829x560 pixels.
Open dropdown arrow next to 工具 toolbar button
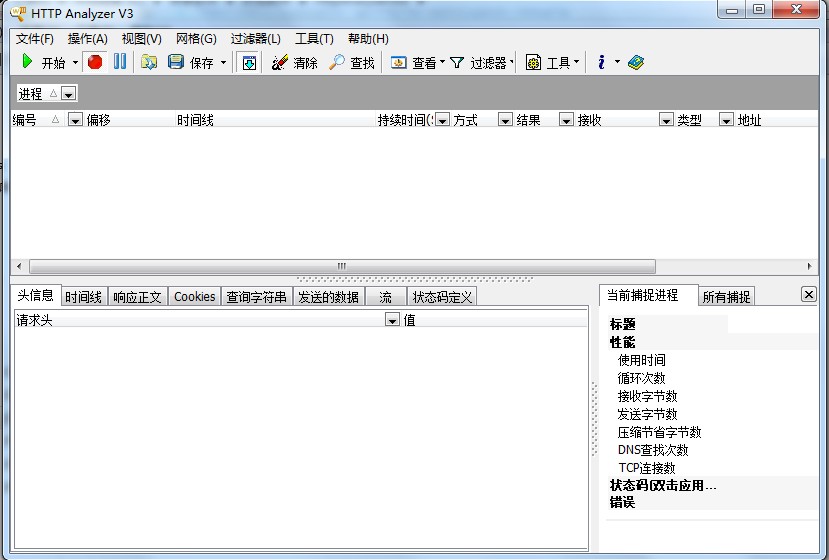click(576, 62)
